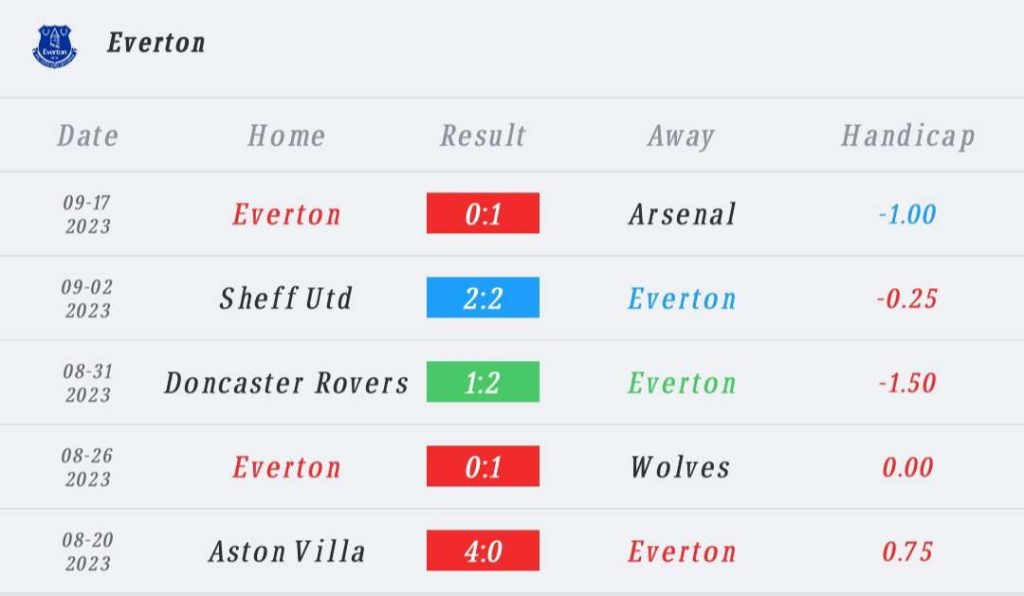Select the 09-17 2023 match date
The height and width of the screenshot is (596, 1024).
coord(88,214)
